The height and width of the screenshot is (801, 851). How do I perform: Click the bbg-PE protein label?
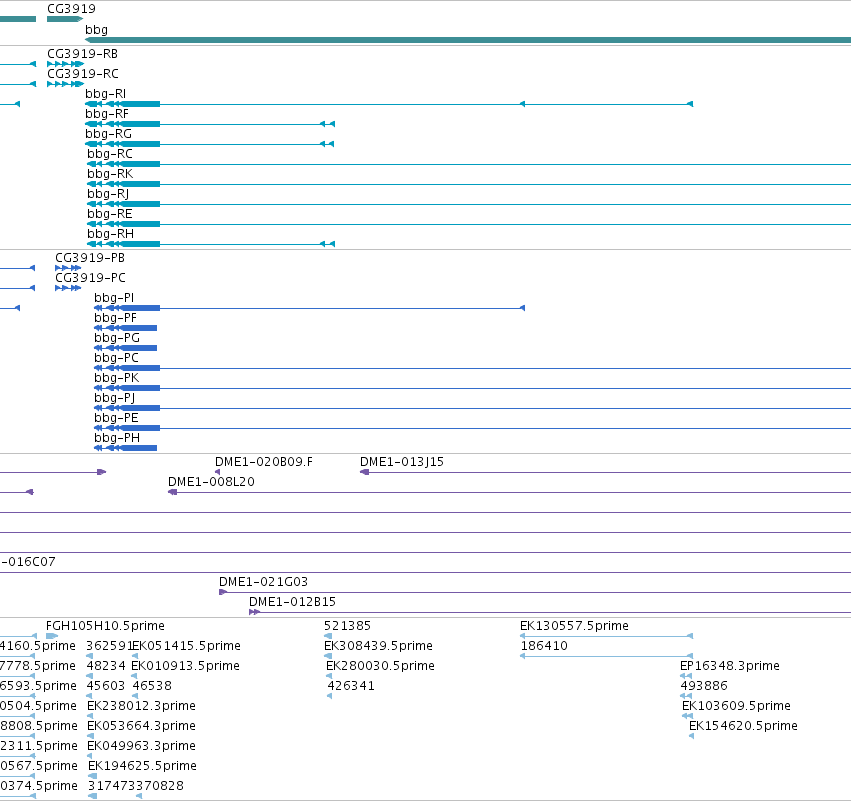116,418
